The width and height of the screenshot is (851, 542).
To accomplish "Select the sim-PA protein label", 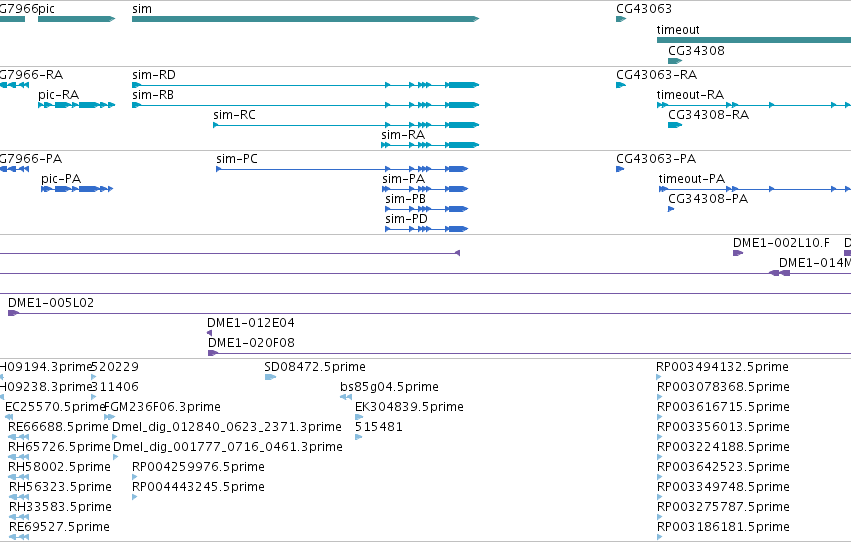I will (403, 179).
